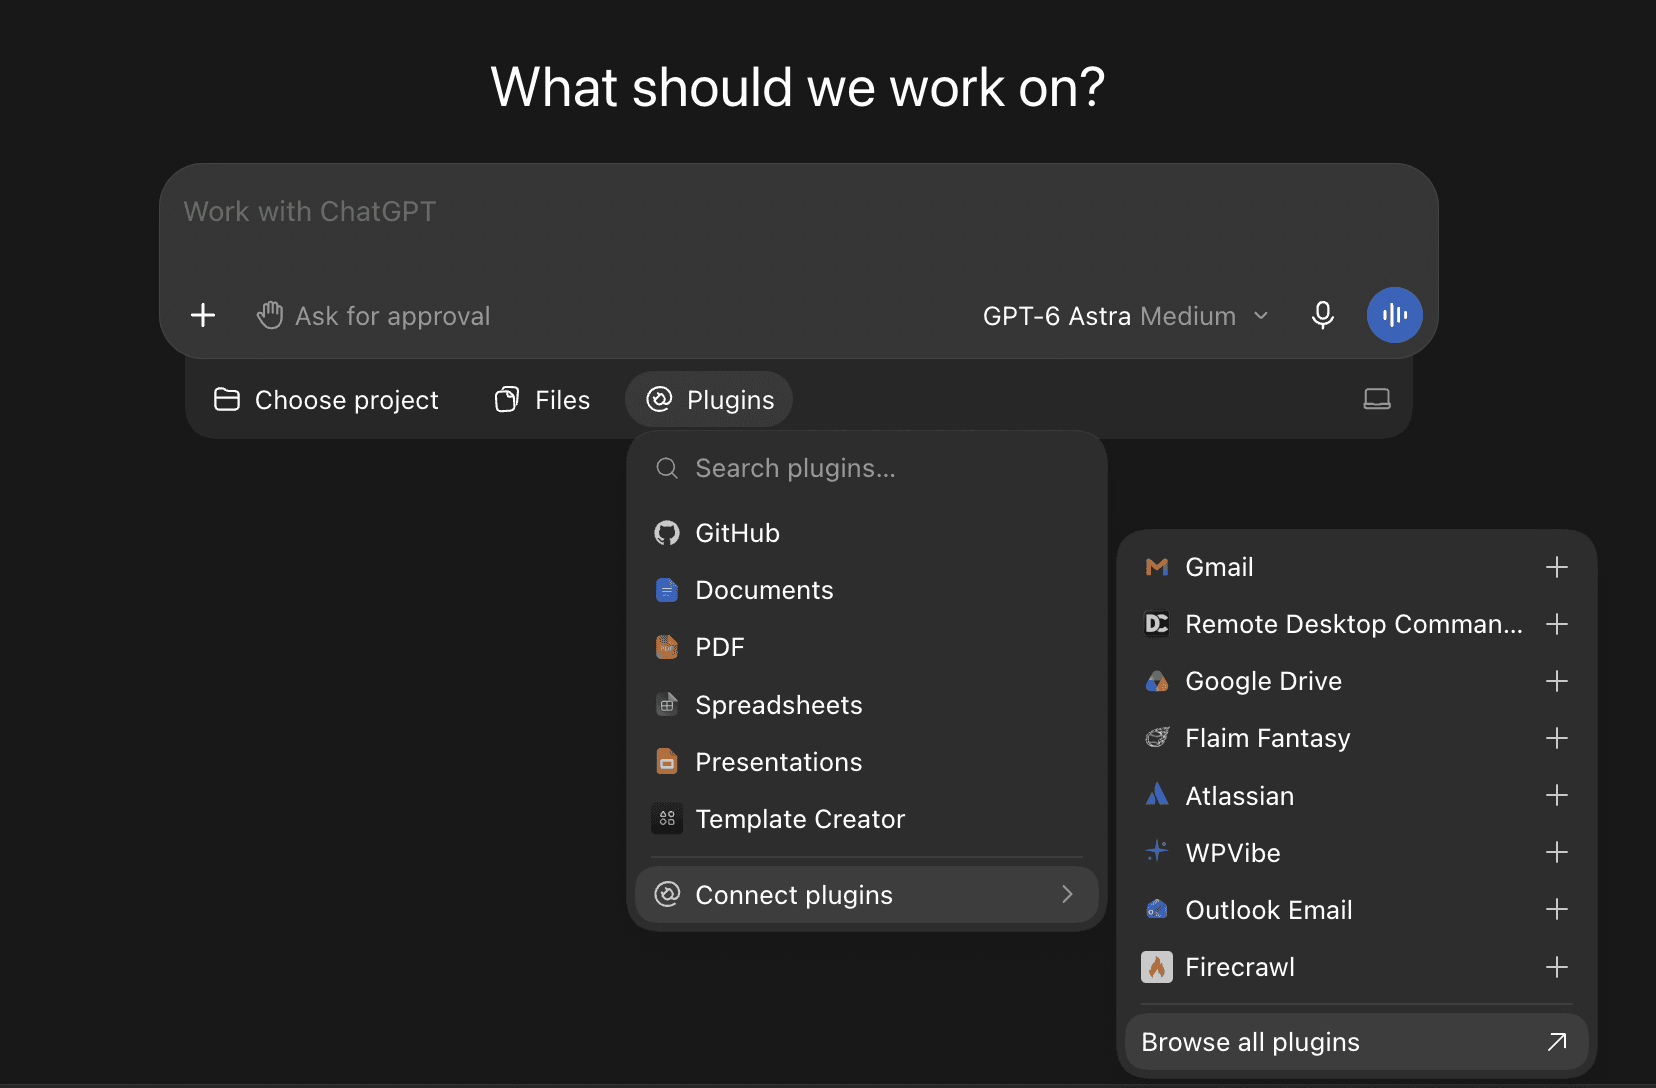
Task: Start voice mode with blue waveform button
Action: coord(1394,315)
